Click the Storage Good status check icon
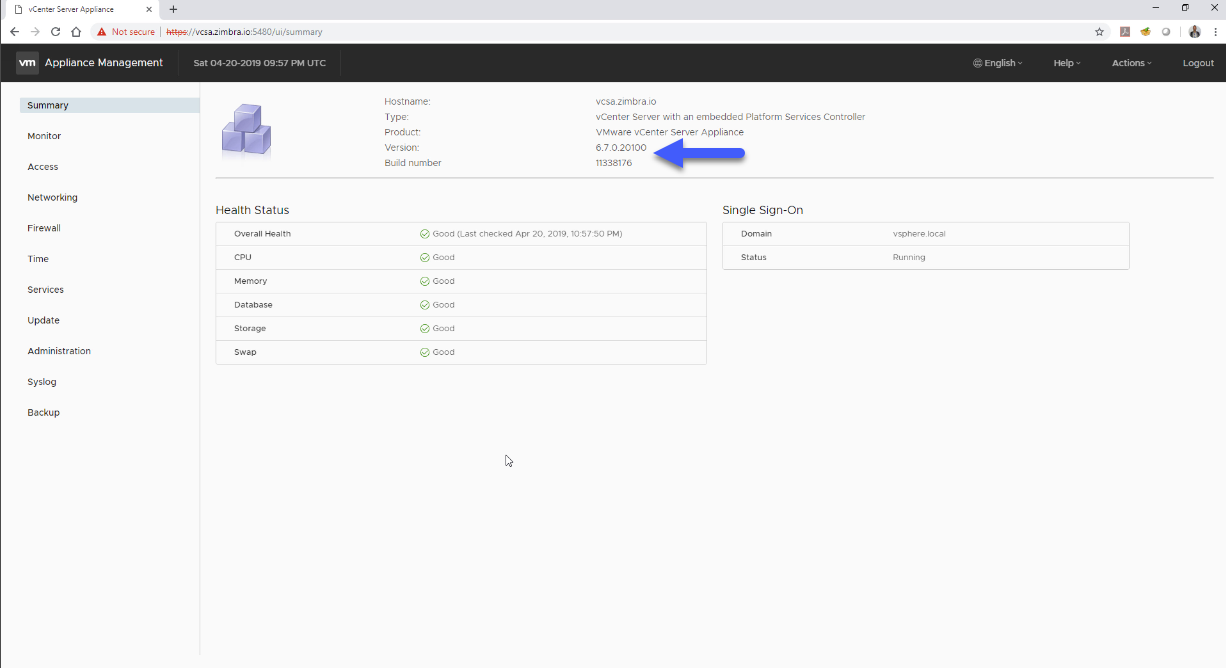The height and width of the screenshot is (668, 1226). 425,328
